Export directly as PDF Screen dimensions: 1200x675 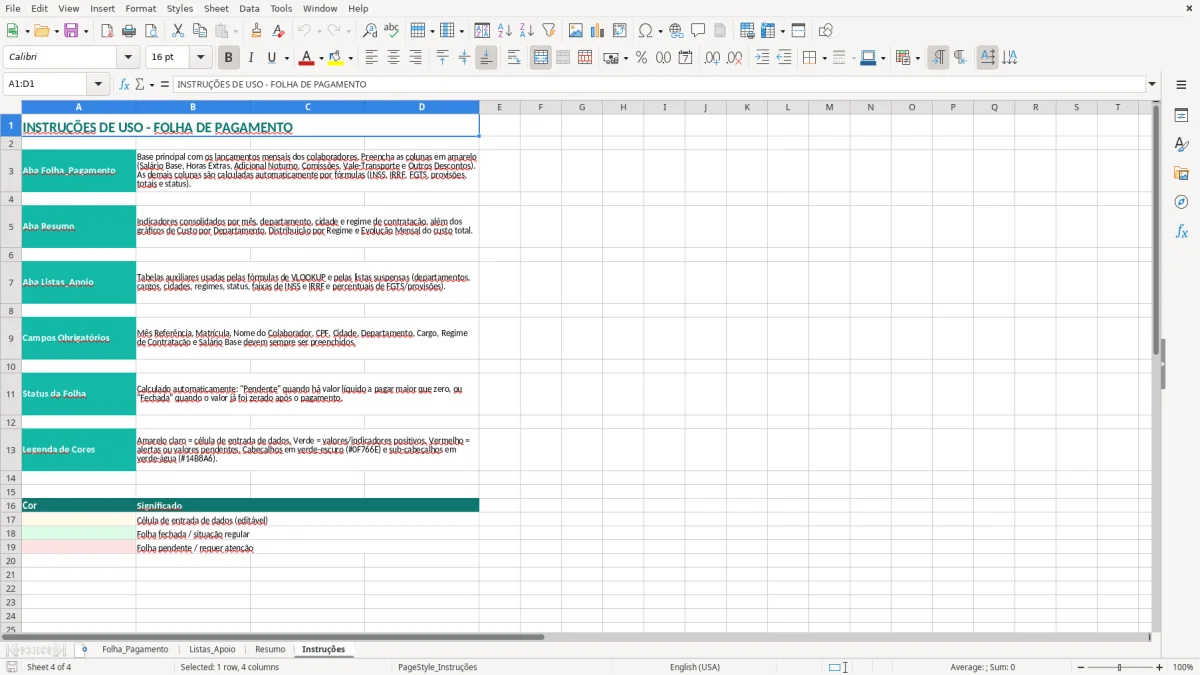(x=106, y=31)
